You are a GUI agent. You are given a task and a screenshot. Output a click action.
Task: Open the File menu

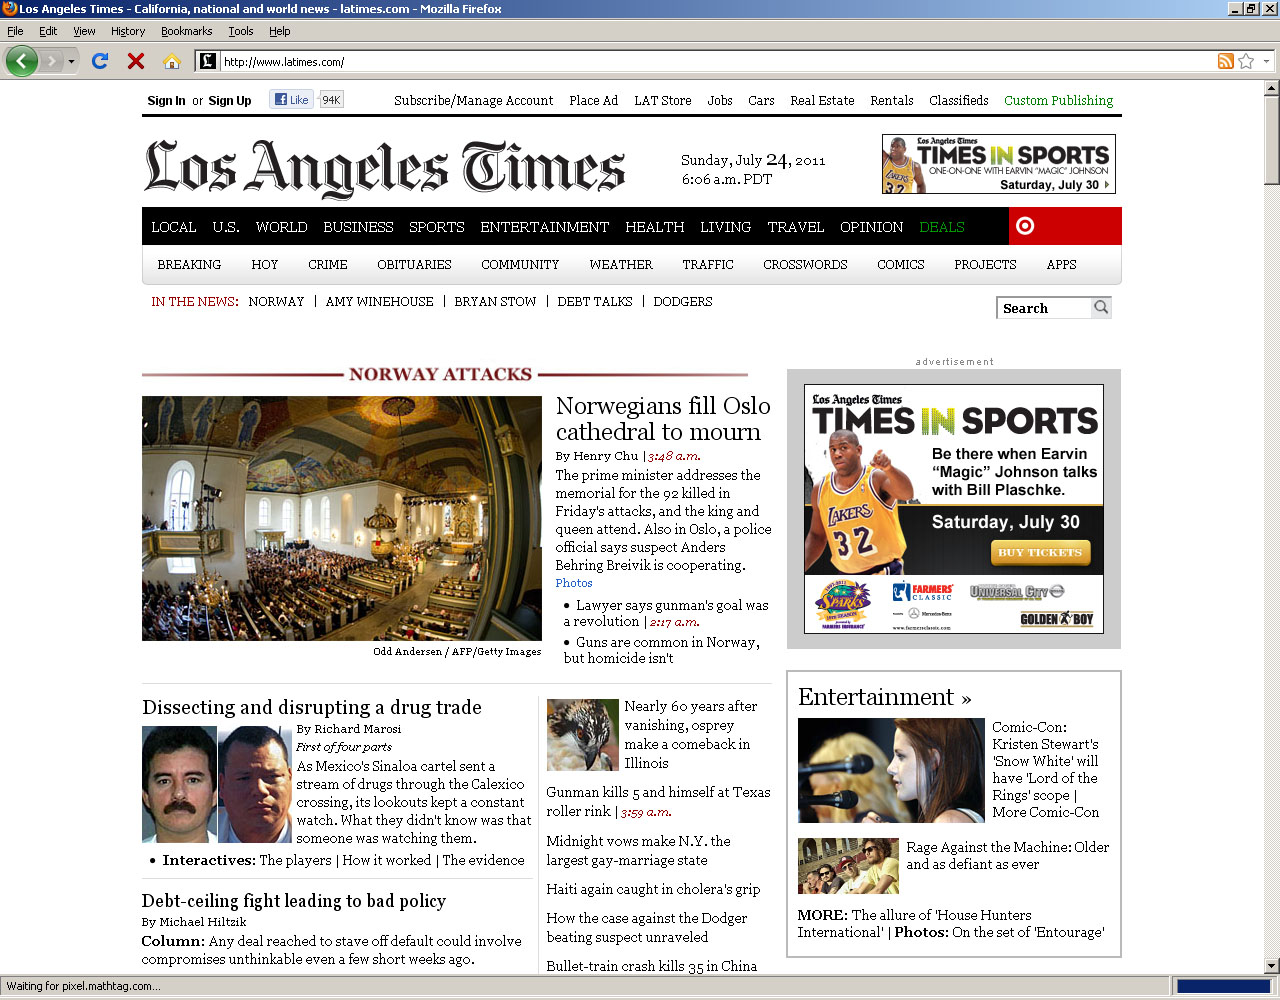(x=15, y=31)
